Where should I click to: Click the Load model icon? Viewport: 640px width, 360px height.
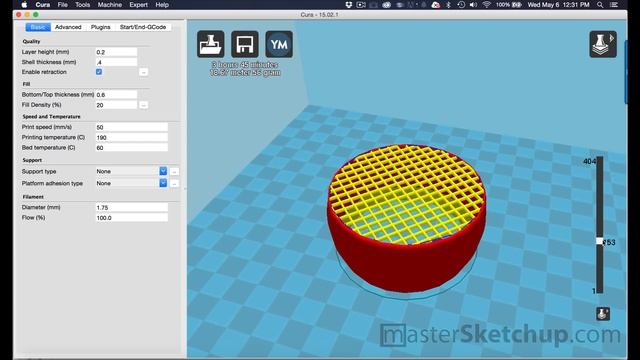tap(211, 44)
